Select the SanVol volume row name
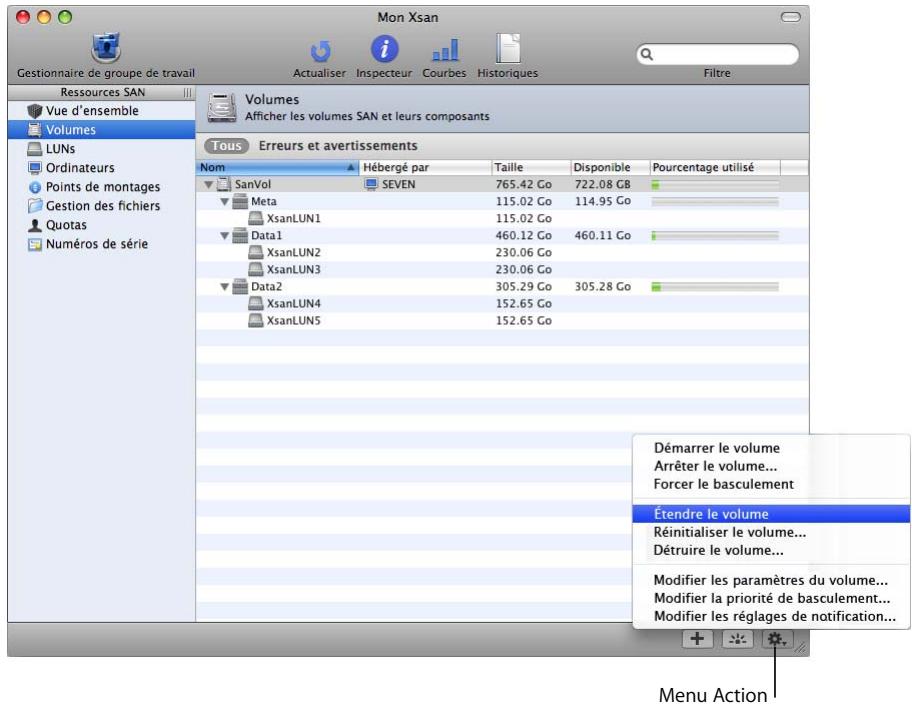The height and width of the screenshot is (712, 912). 252,184
